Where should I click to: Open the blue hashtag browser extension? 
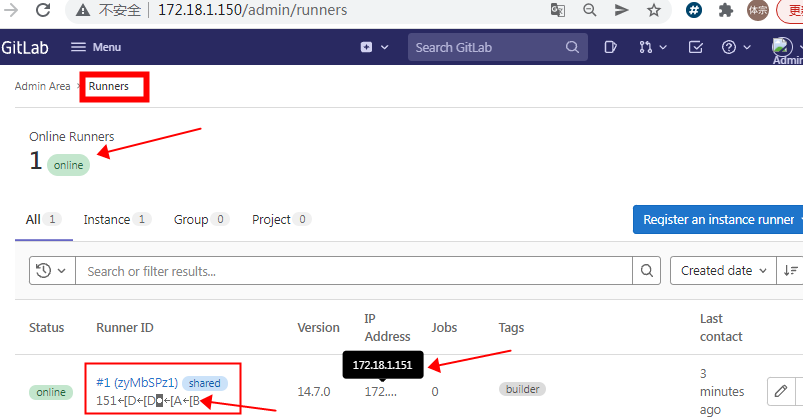pyautogui.click(x=694, y=10)
